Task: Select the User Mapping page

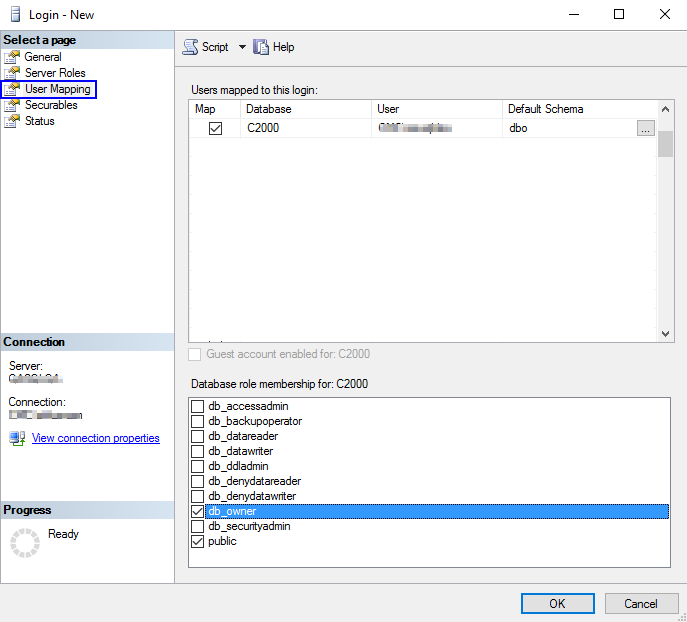Action: (x=57, y=89)
